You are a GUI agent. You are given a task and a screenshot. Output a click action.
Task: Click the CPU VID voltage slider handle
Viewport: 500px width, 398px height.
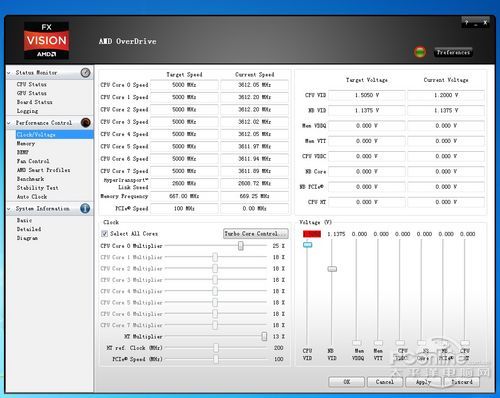[307, 245]
